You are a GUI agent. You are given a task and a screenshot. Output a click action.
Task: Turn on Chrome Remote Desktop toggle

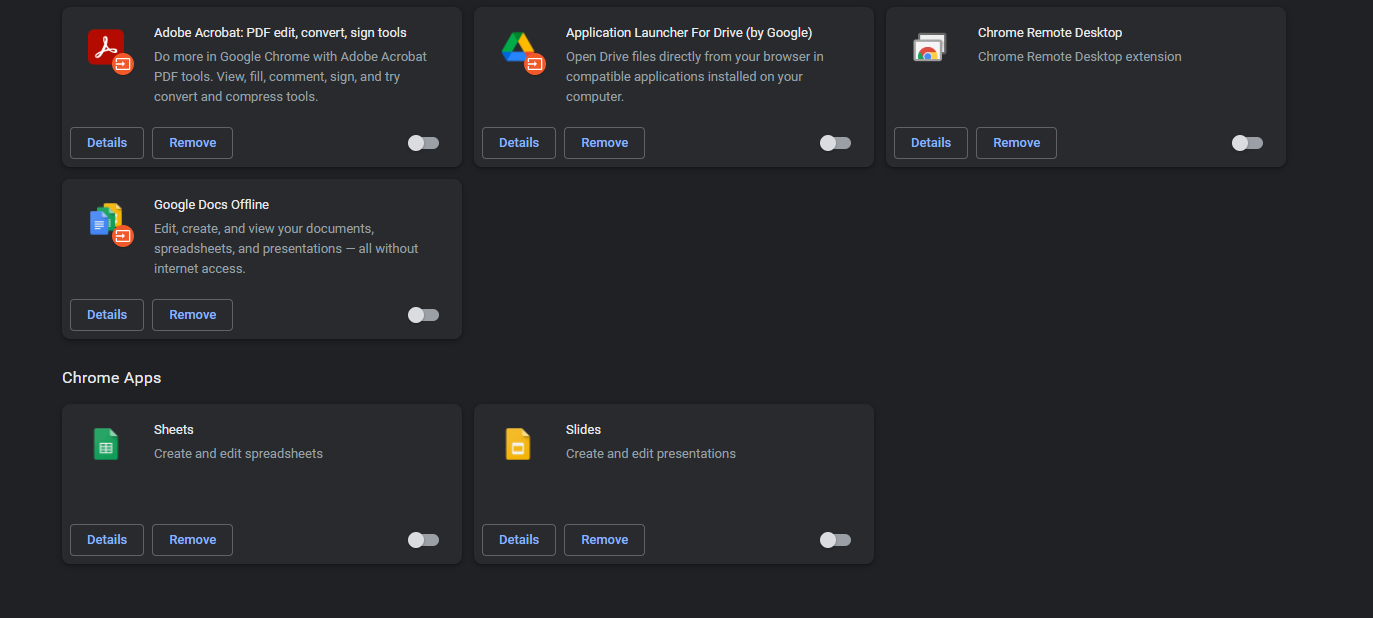1247,143
